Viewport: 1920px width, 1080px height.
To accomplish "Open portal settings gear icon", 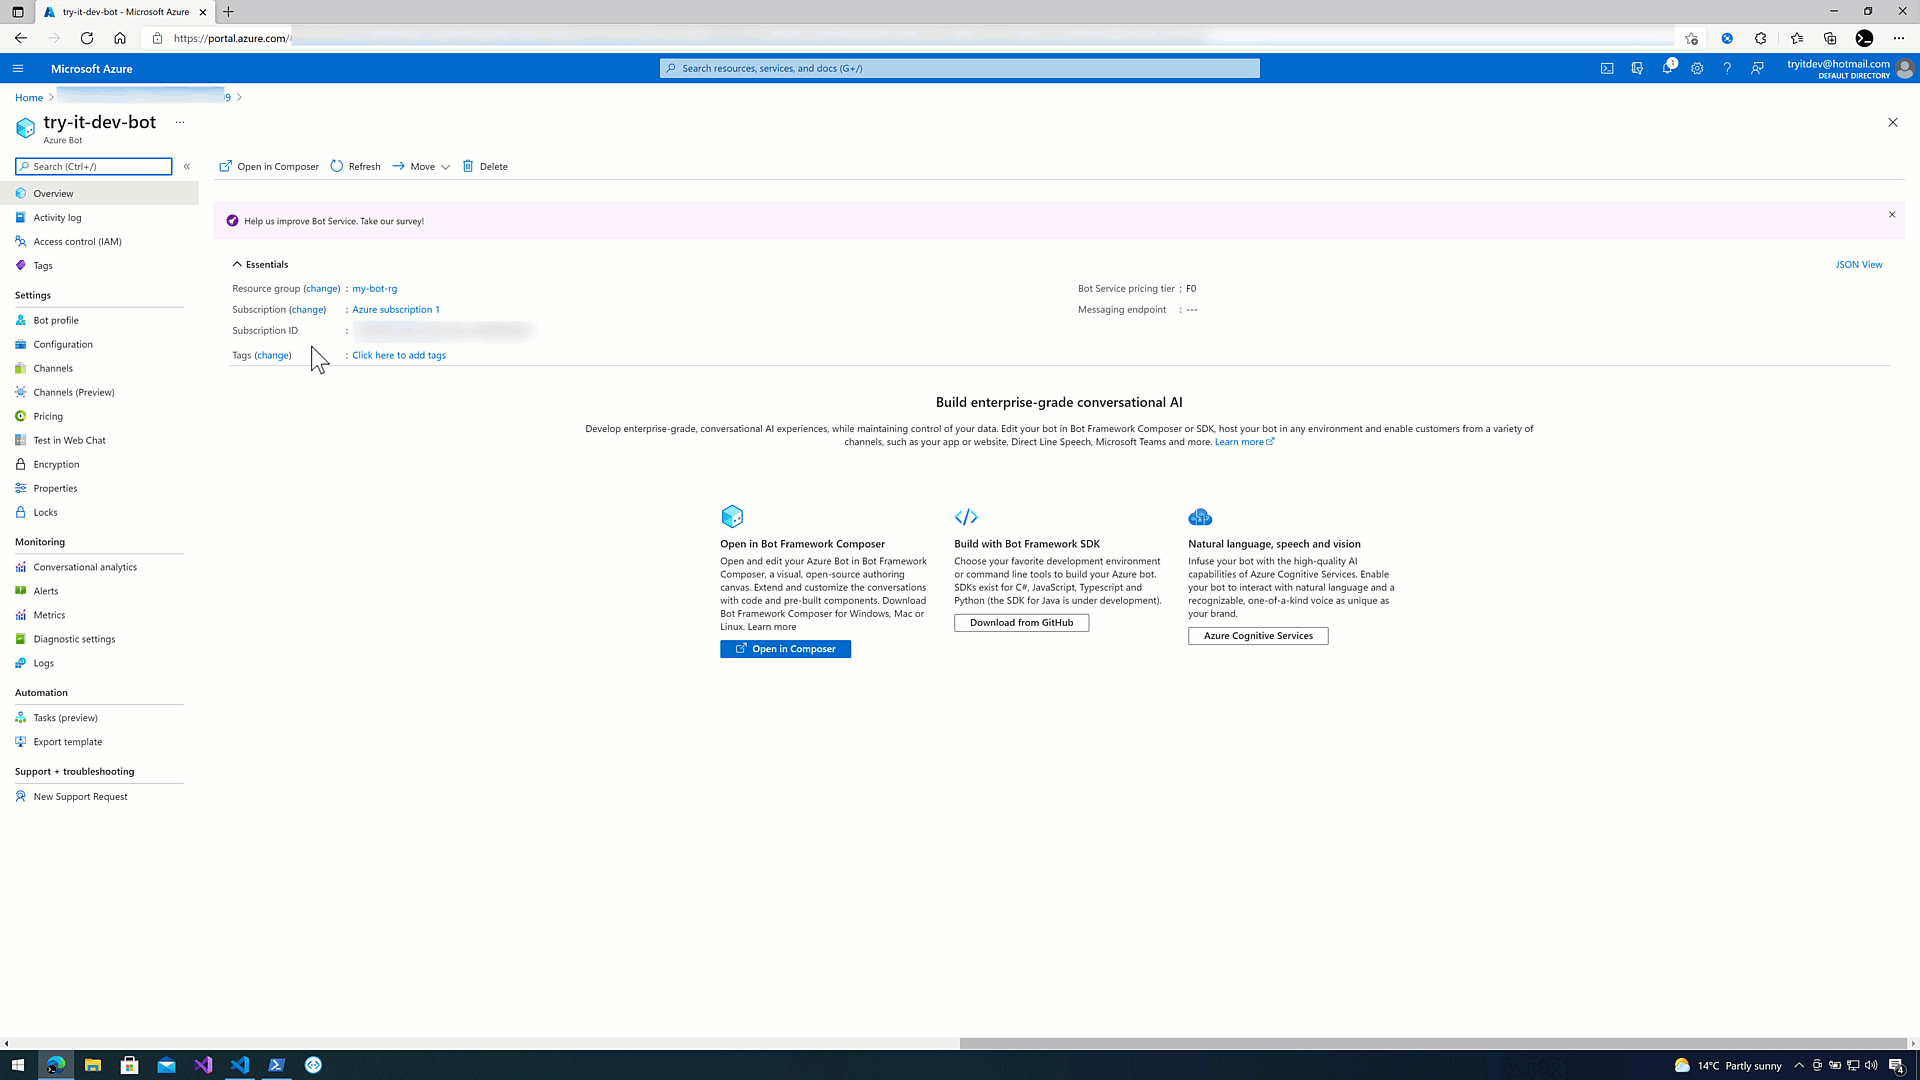I will [x=1697, y=69].
